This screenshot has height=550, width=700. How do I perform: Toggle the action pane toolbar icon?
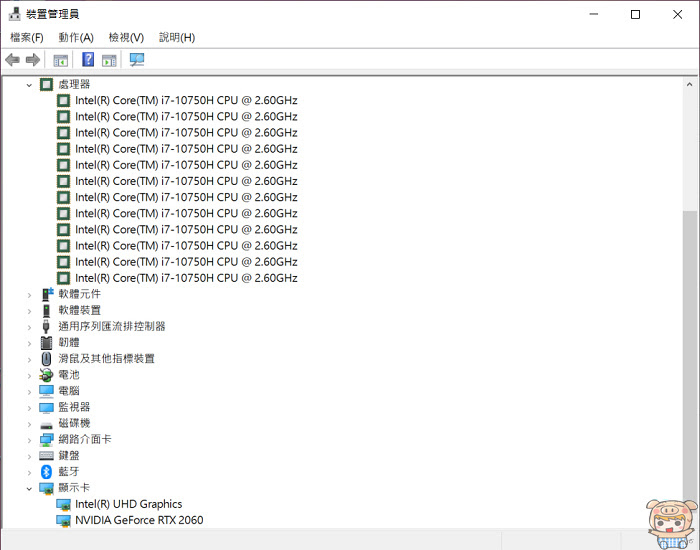[109, 60]
